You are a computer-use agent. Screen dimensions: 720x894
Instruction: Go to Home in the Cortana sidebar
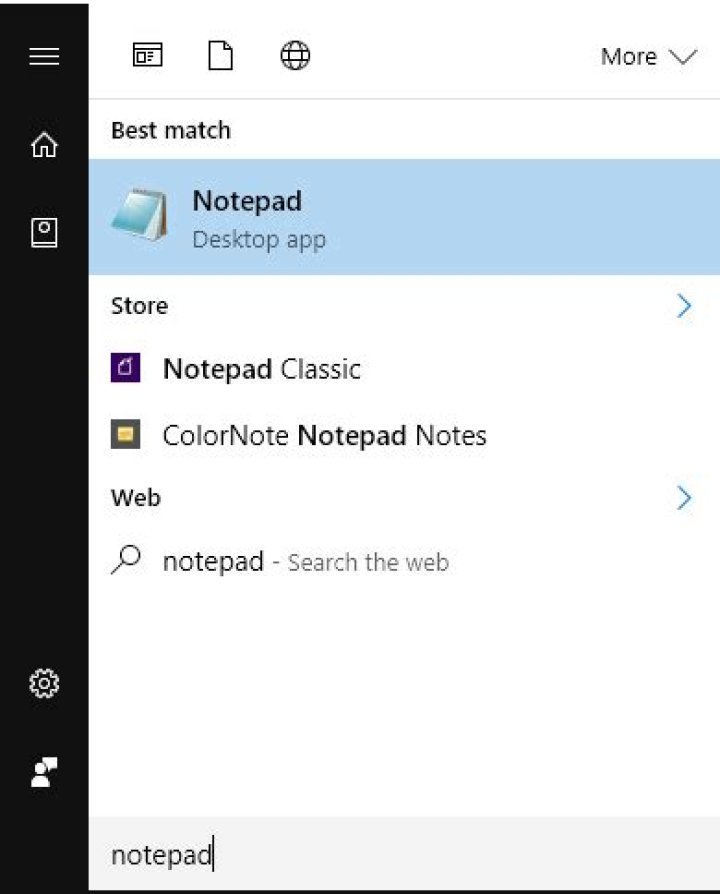click(x=44, y=144)
